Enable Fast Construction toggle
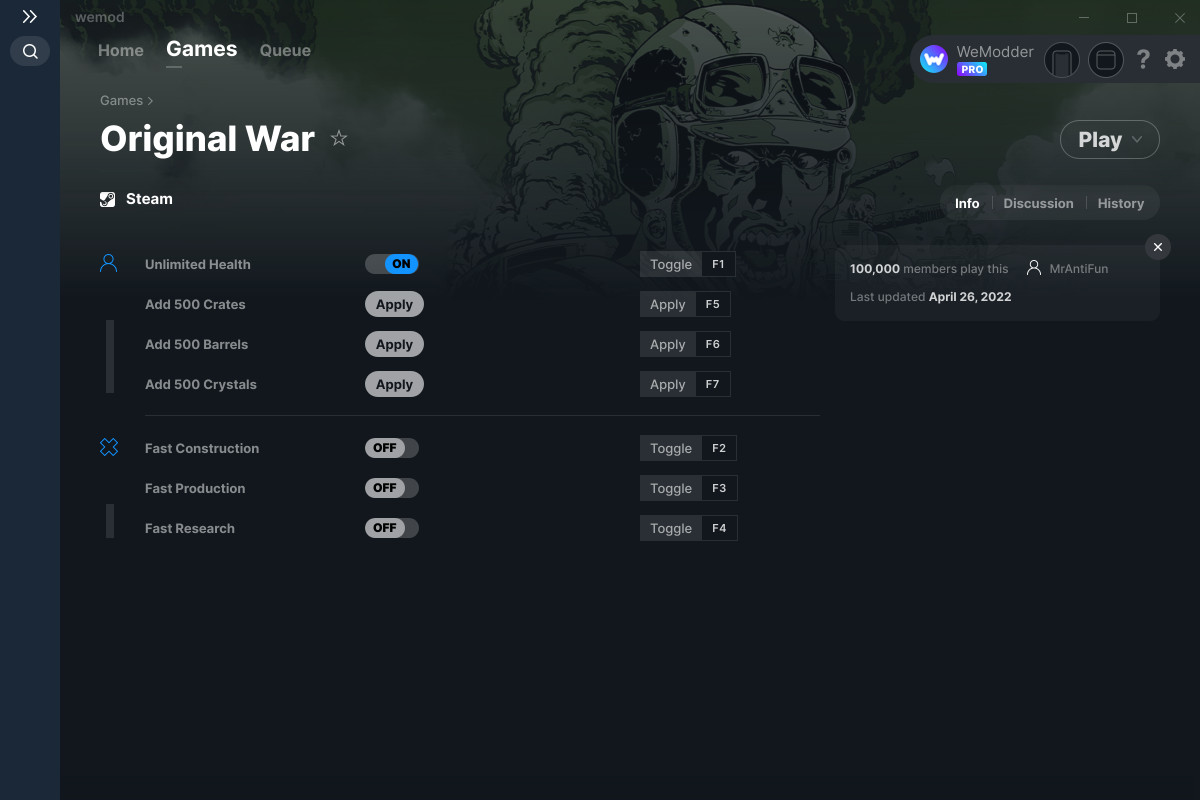This screenshot has height=800, width=1200. [x=392, y=448]
